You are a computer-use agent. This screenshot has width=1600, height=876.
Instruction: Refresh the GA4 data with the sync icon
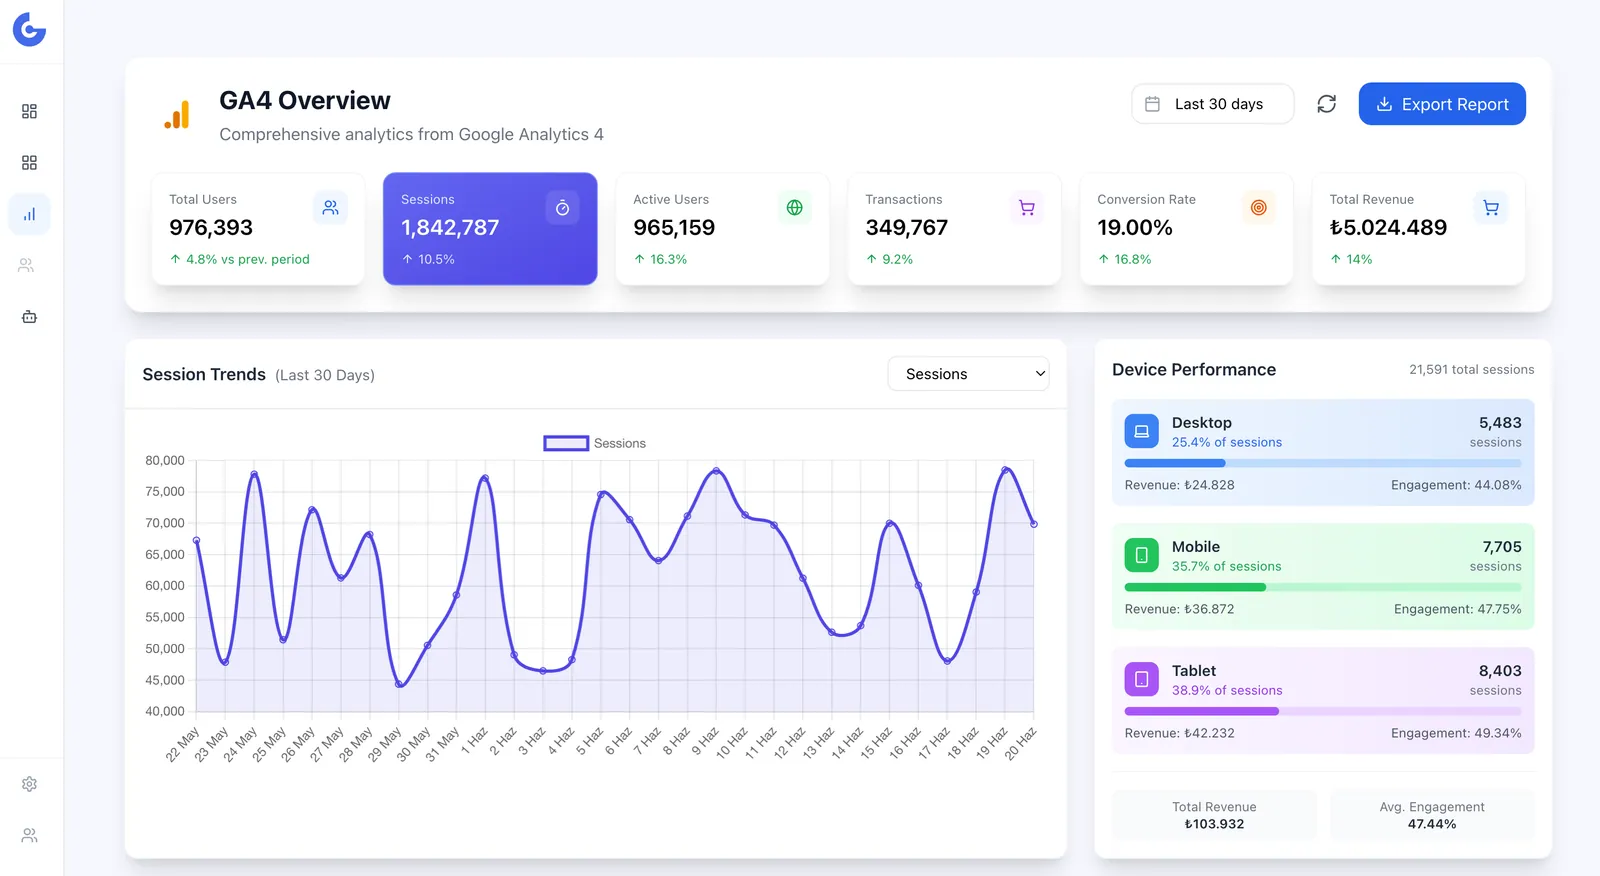pyautogui.click(x=1327, y=104)
